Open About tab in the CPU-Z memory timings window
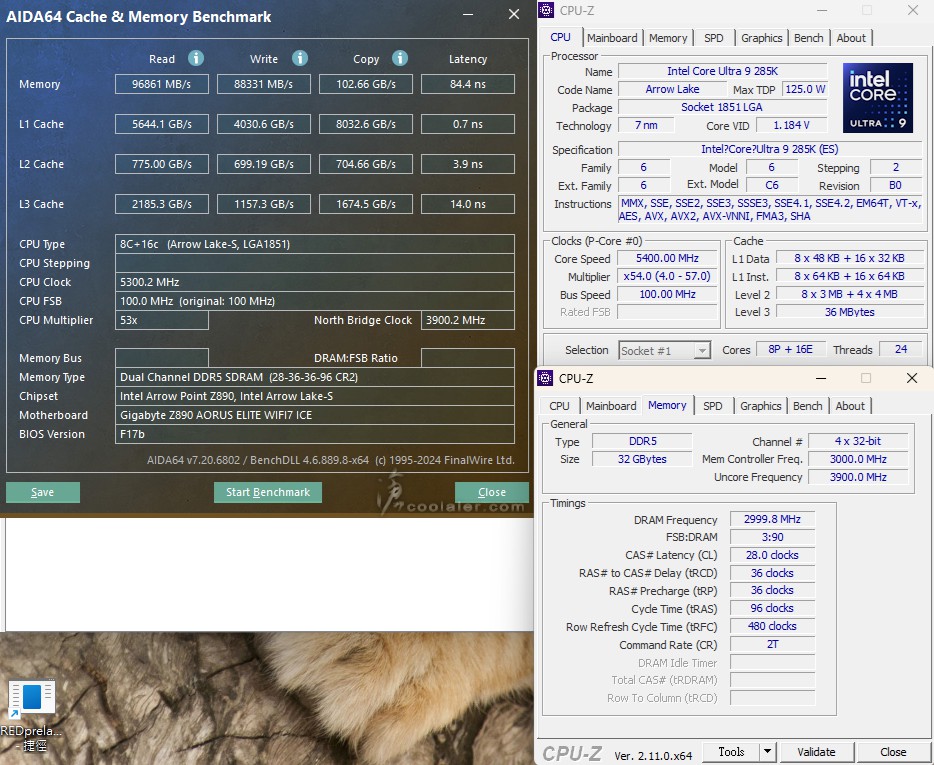The image size is (934, 765). 850,406
